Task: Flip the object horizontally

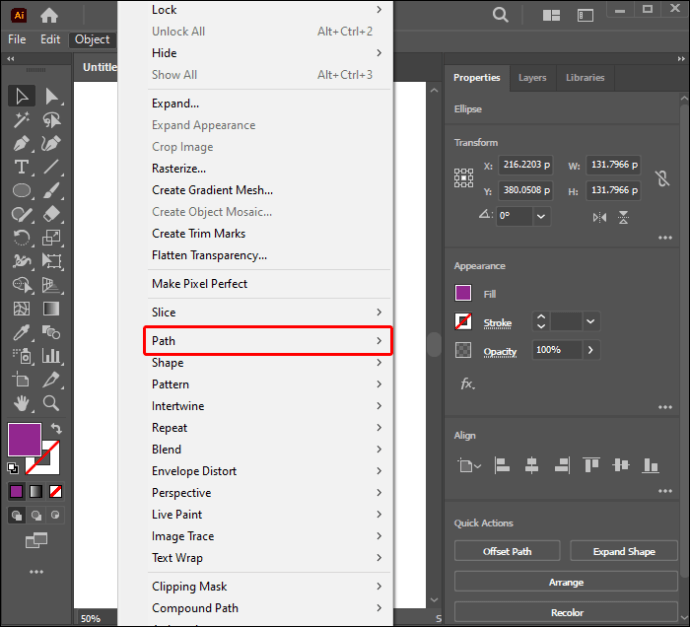Action: click(599, 217)
